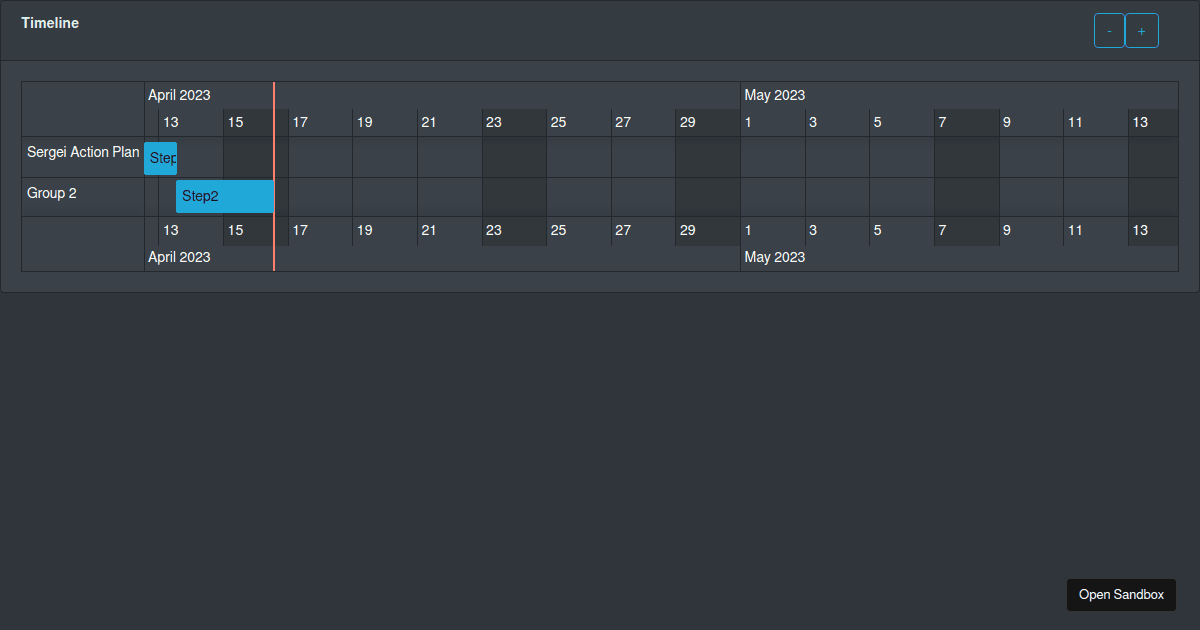Click the Sergei Action Plan row label
Image resolution: width=1200 pixels, height=630 pixels.
[83, 152]
